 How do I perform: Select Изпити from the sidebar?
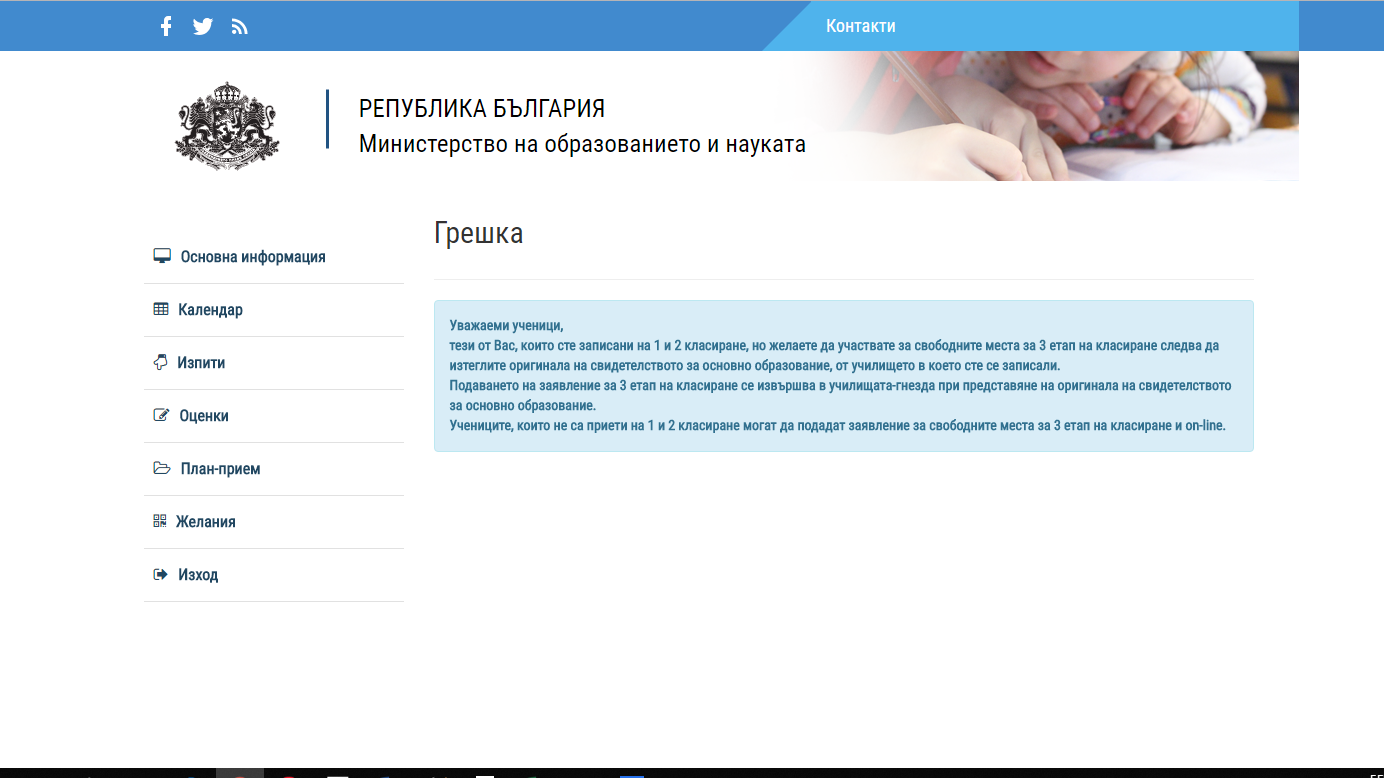pyautogui.click(x=201, y=363)
